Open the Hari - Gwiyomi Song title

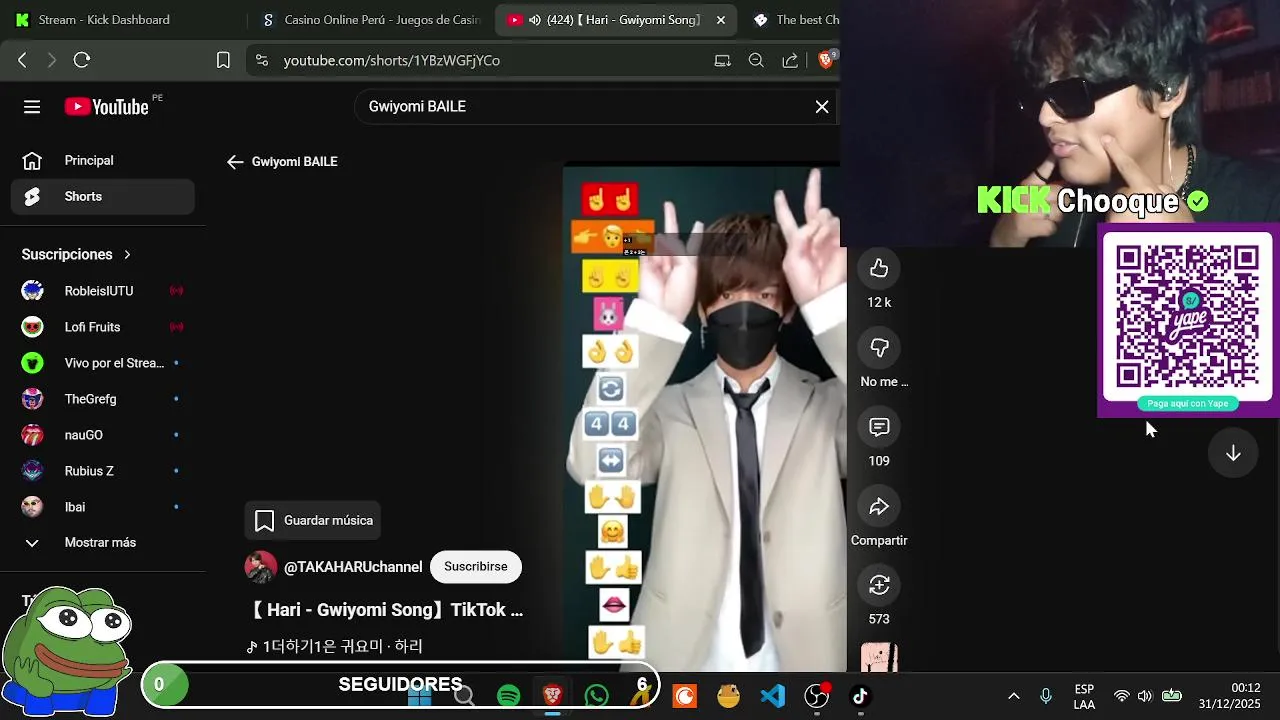(x=385, y=609)
